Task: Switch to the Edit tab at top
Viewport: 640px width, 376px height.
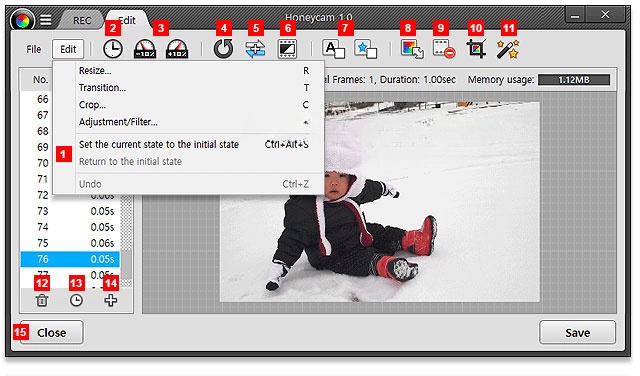Action: [127, 20]
